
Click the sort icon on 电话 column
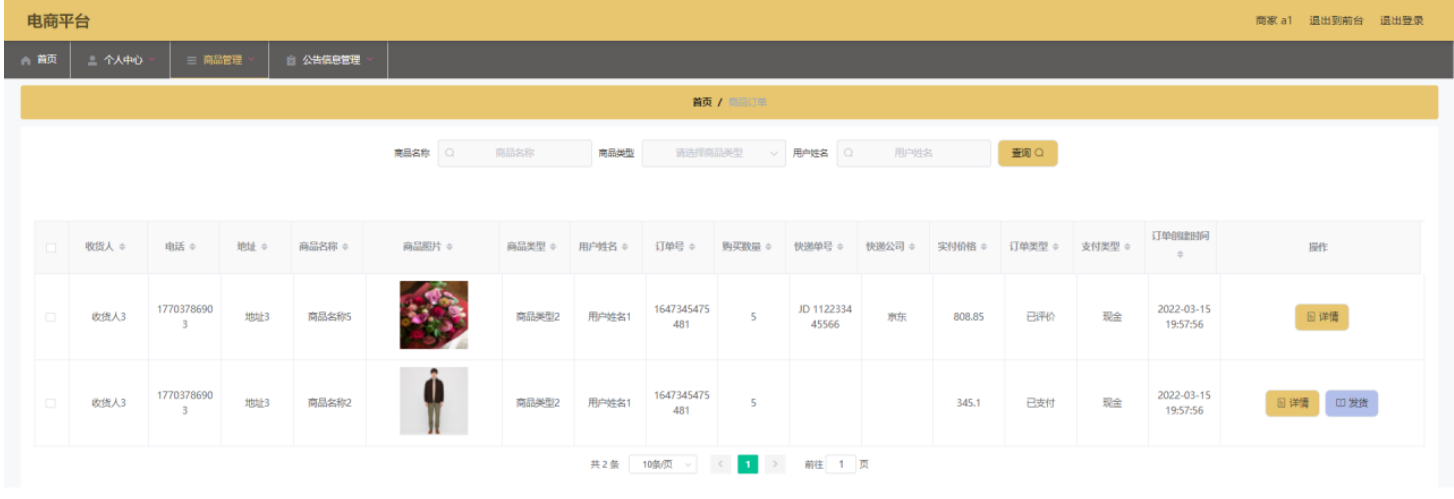tap(193, 247)
